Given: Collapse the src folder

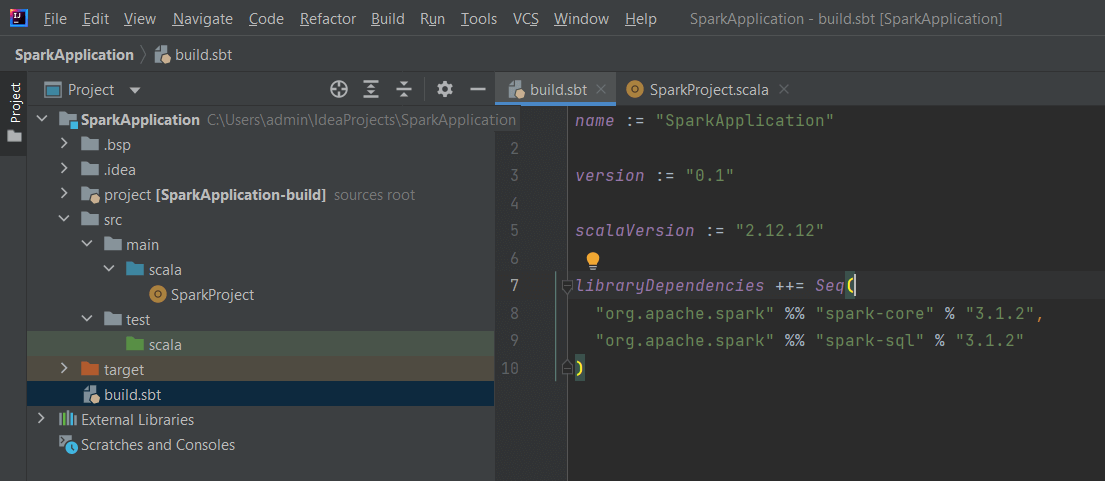Looking at the screenshot, I should pos(65,219).
